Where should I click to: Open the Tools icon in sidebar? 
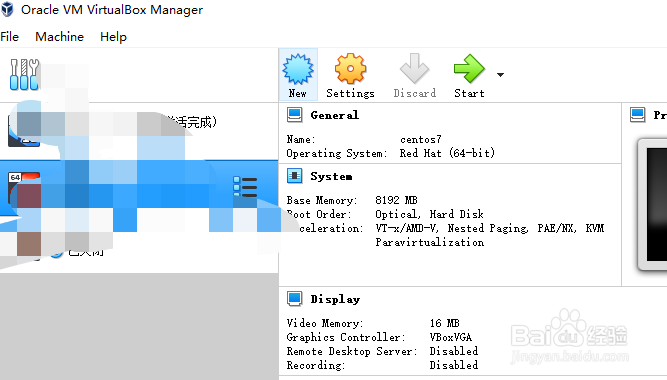24,74
